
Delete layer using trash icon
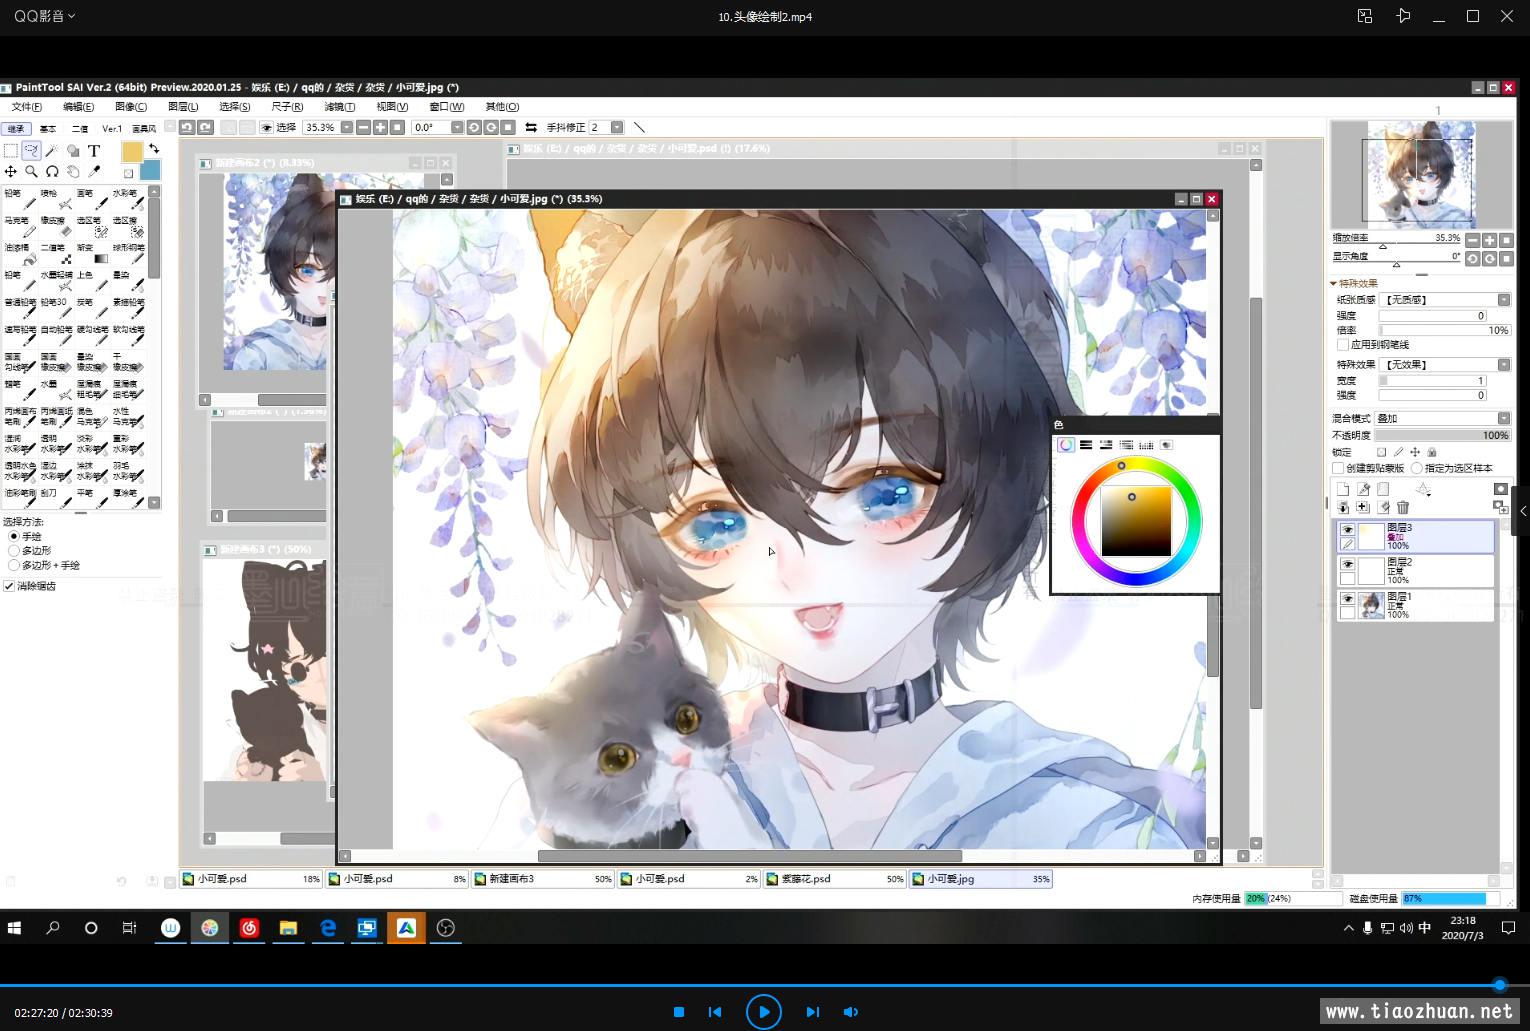tap(1403, 508)
